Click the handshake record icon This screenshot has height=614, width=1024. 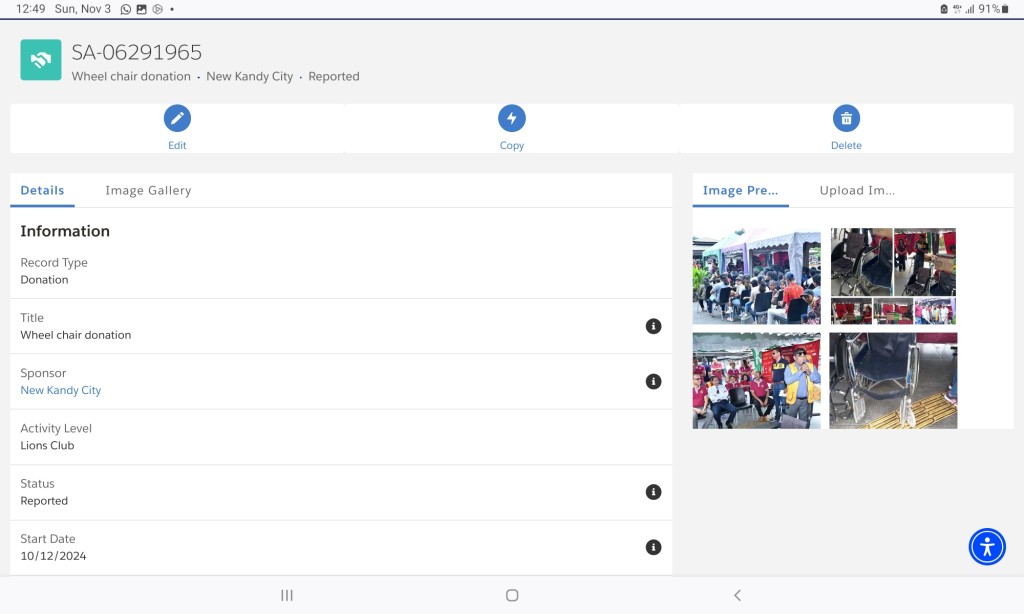click(x=40, y=59)
